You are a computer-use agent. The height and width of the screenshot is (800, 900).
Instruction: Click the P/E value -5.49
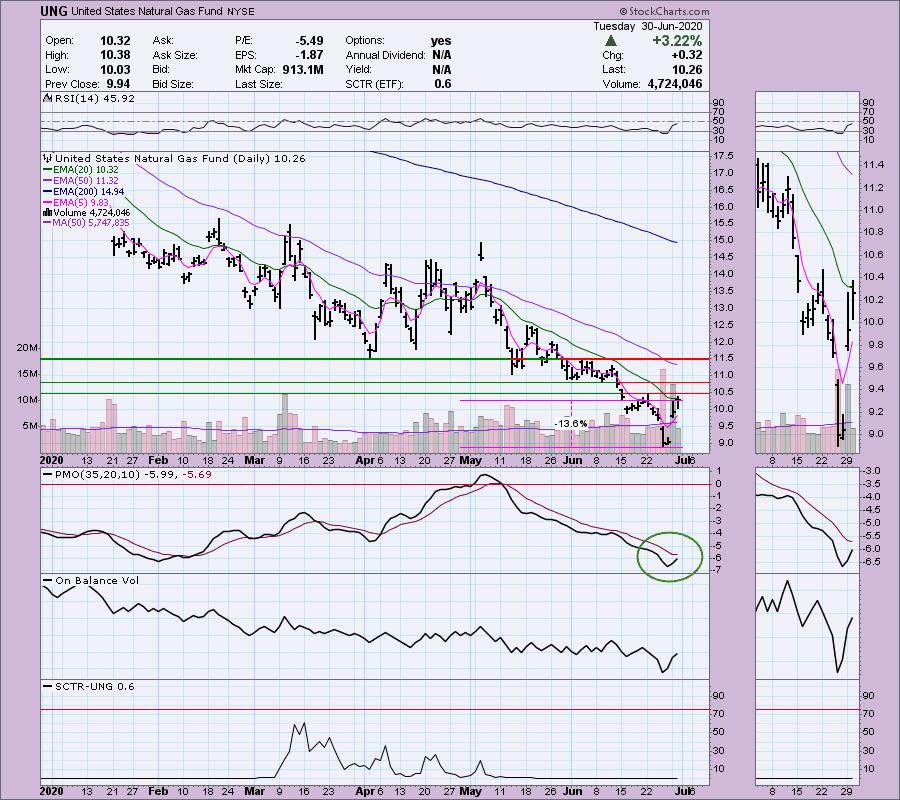(309, 41)
